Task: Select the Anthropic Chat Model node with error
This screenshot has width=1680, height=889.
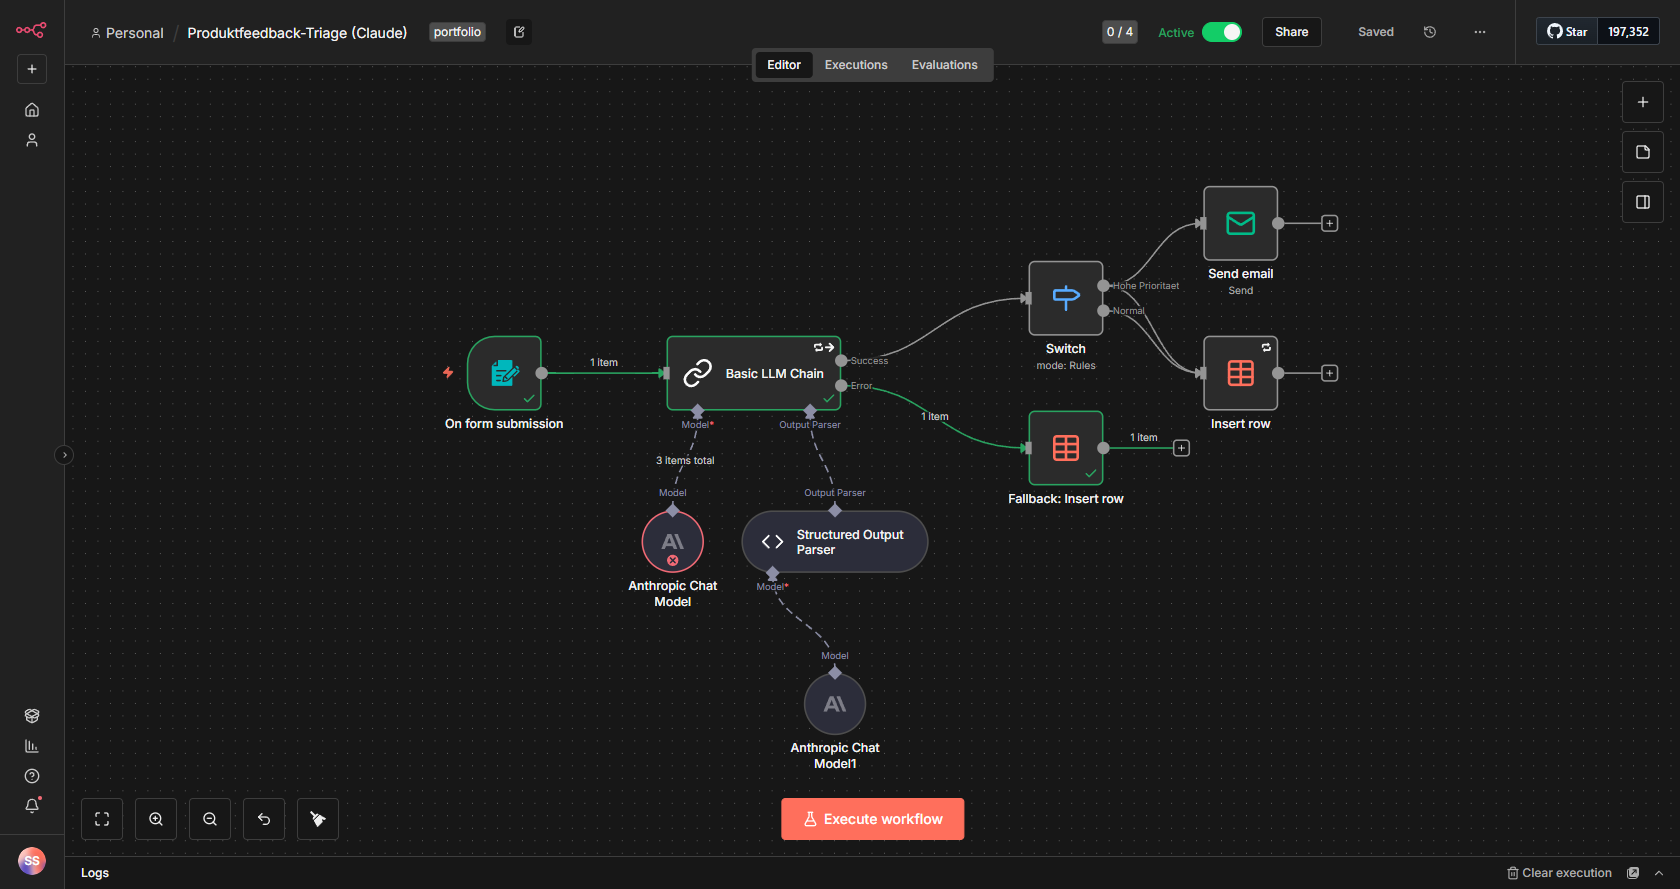Action: 673,542
